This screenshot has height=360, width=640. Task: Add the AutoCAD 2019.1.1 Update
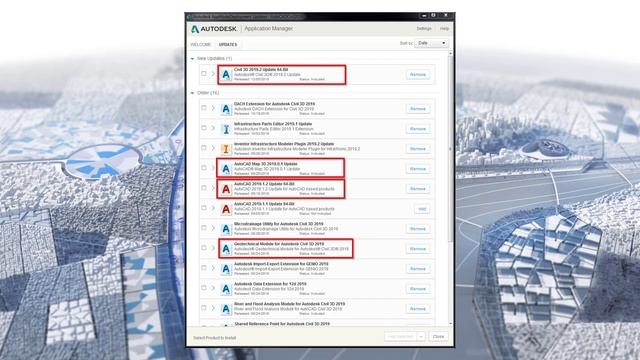coord(422,209)
